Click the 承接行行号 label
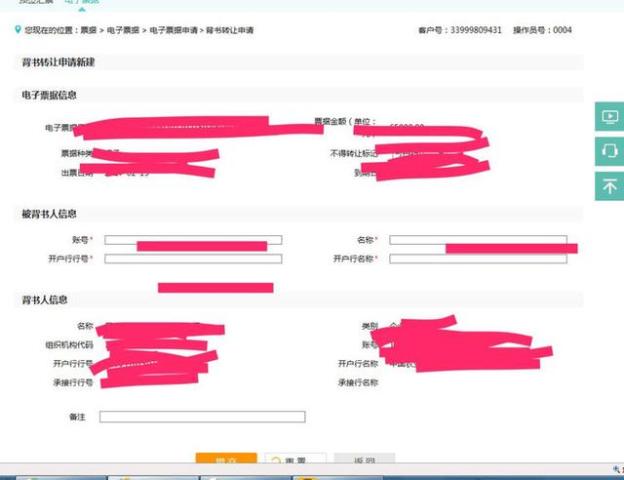 [73, 382]
